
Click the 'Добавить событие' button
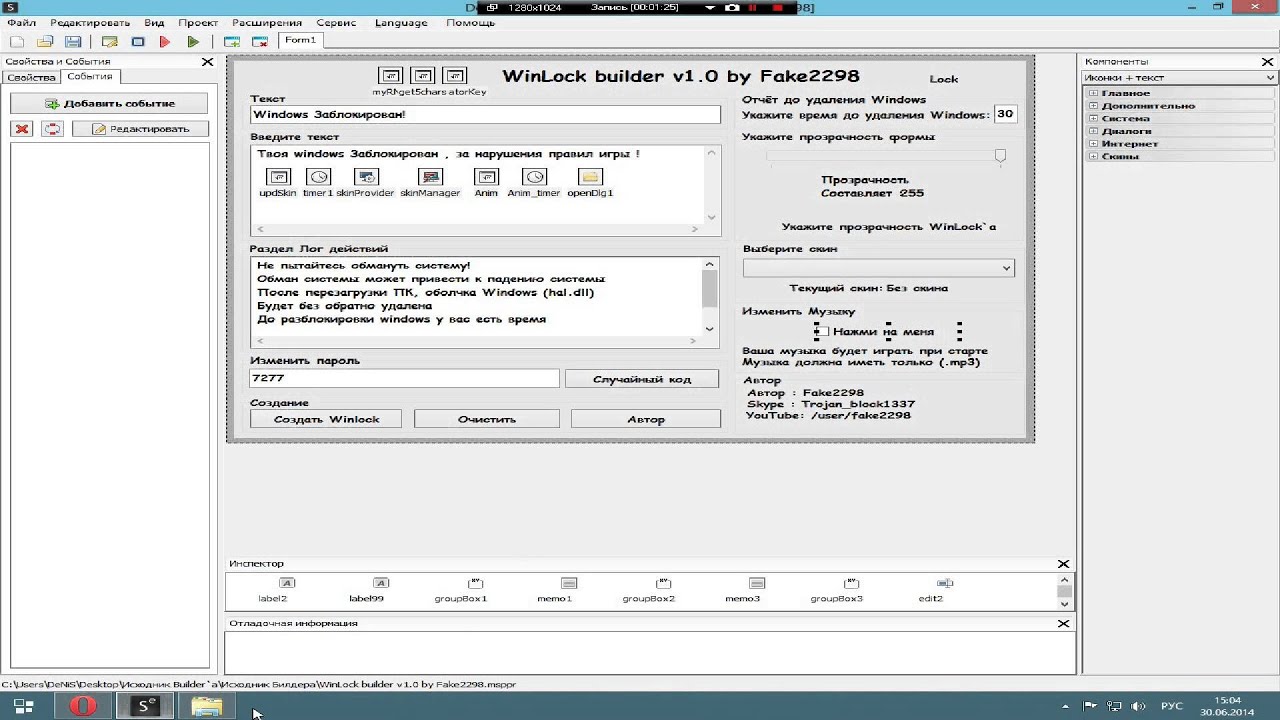[x=110, y=103]
